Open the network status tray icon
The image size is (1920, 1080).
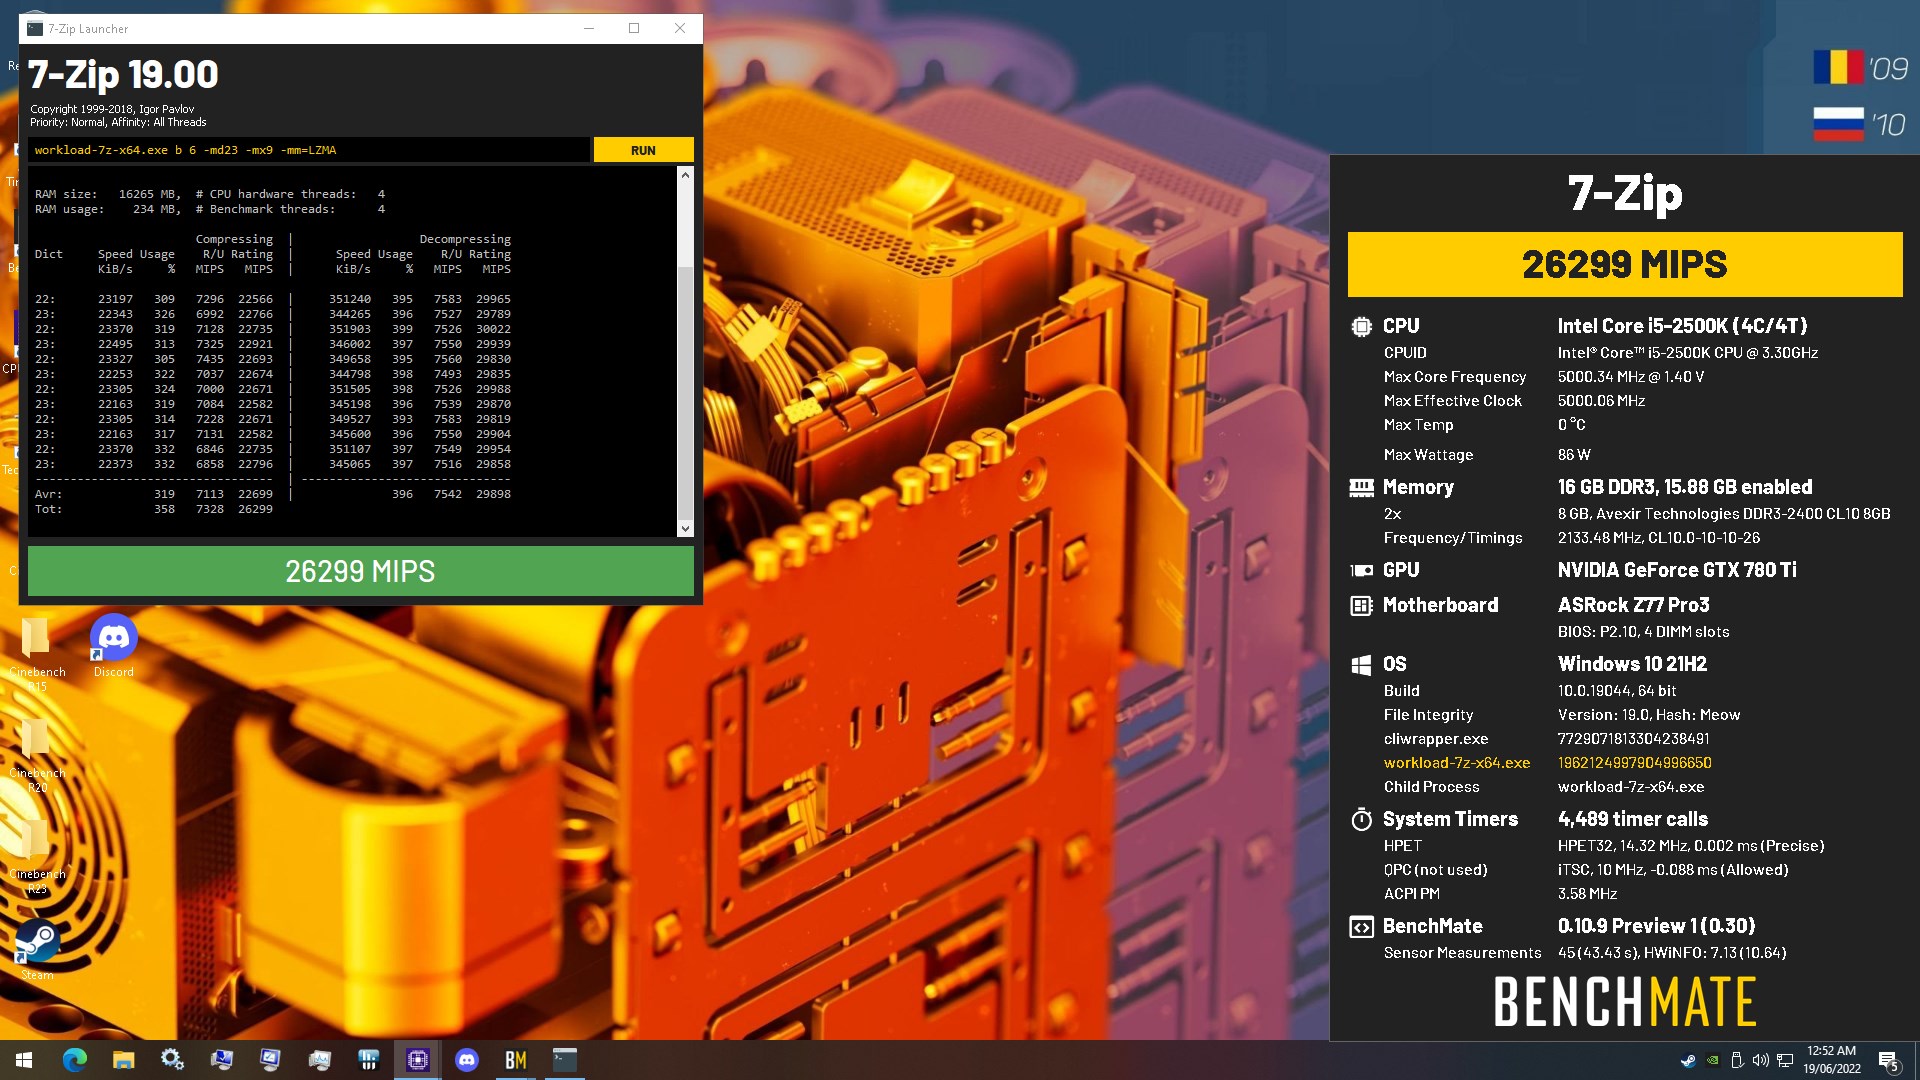pyautogui.click(x=1785, y=1060)
